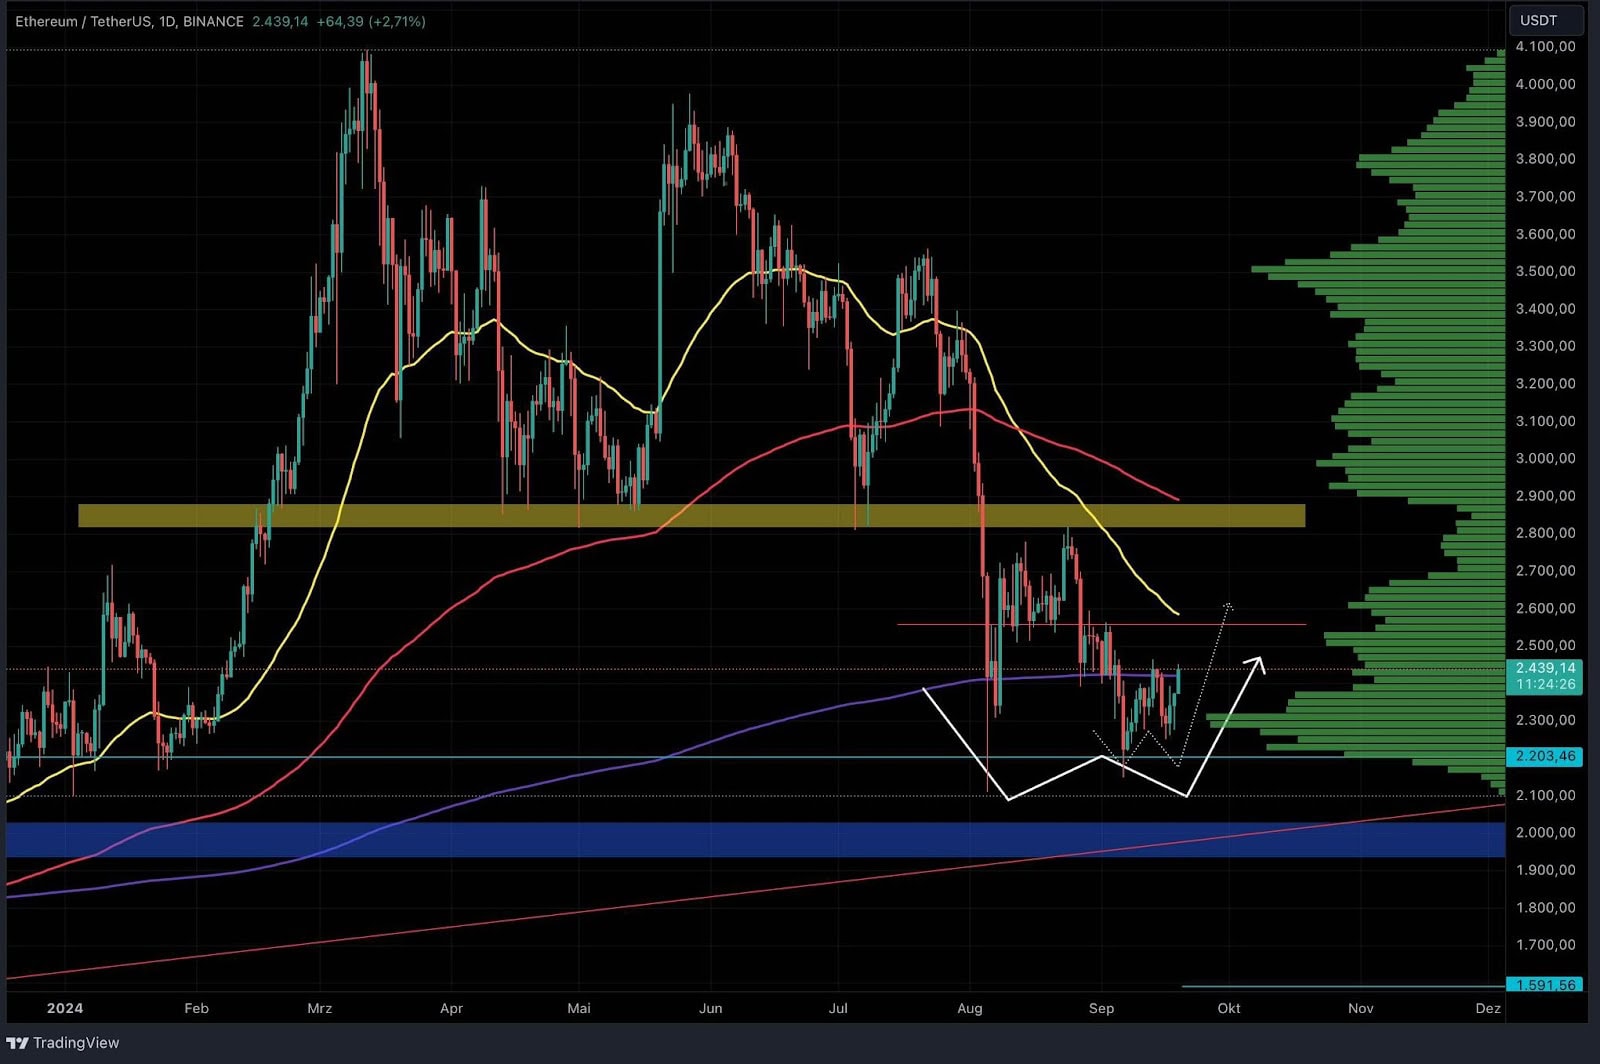This screenshot has width=1600, height=1064.
Task: Click the 3.400,00 price axis label
Action: [1545, 308]
